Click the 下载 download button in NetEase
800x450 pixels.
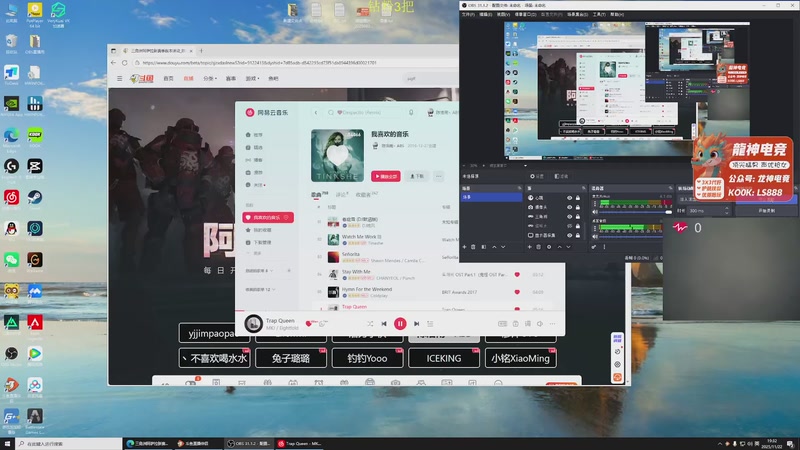click(417, 176)
